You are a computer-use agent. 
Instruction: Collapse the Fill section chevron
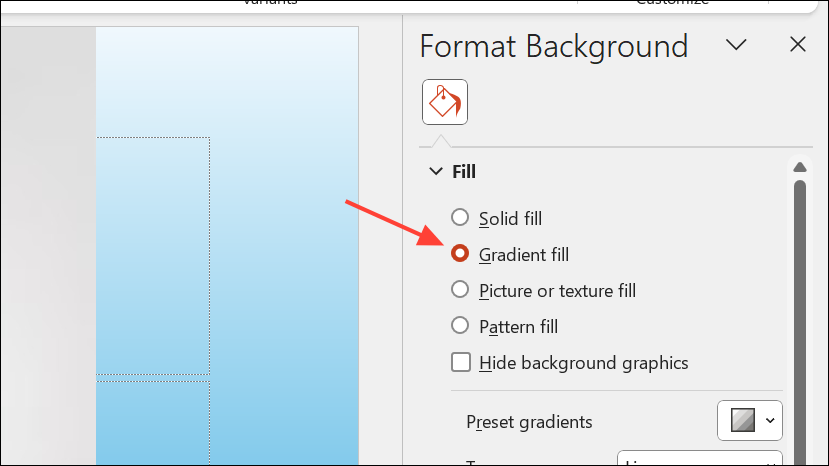point(436,171)
